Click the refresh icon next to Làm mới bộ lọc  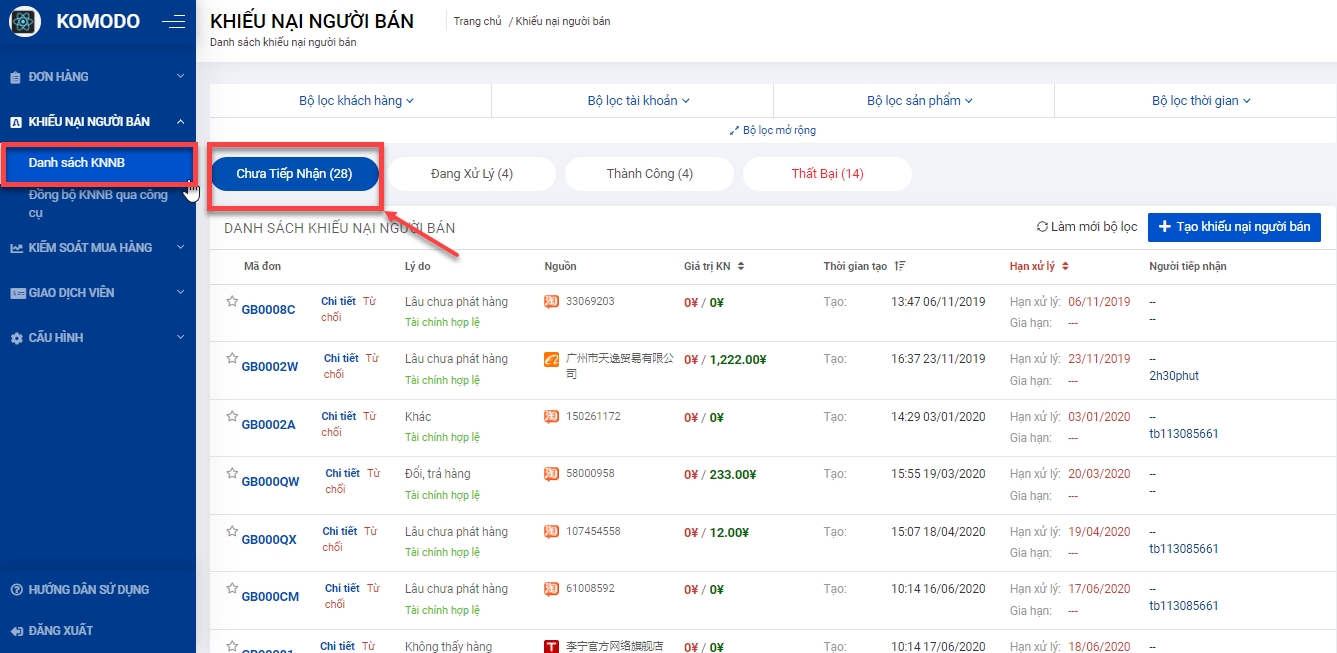pos(1042,227)
